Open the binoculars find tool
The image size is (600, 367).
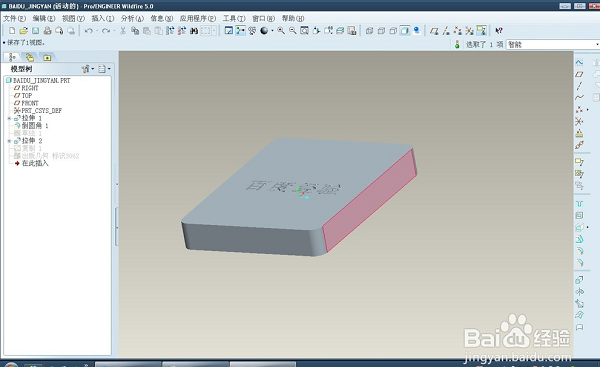pos(194,31)
